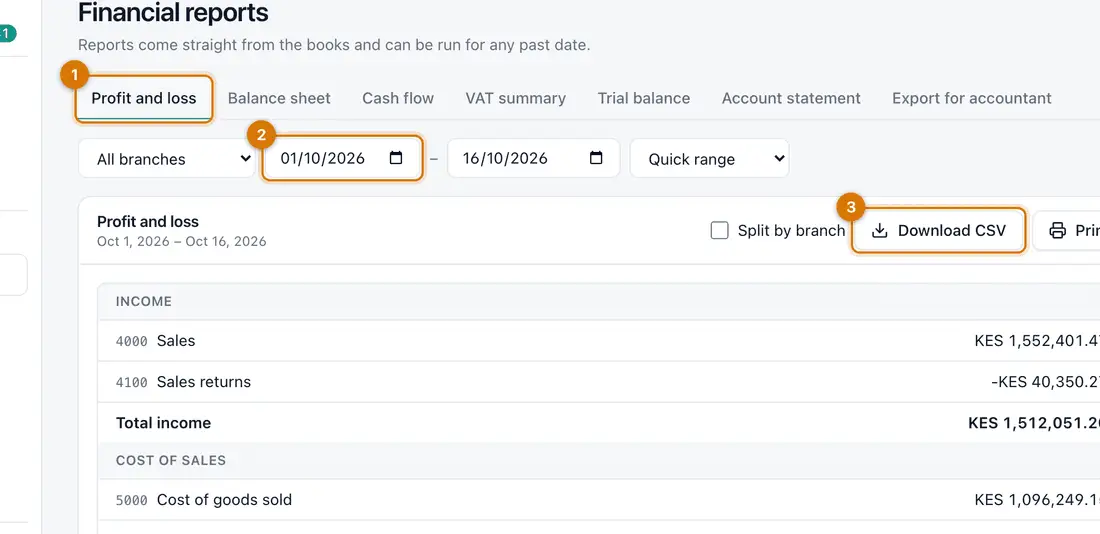Screen dimensions: 1100x534
Task: Select the 4000 Sales row
Action: point(599,341)
